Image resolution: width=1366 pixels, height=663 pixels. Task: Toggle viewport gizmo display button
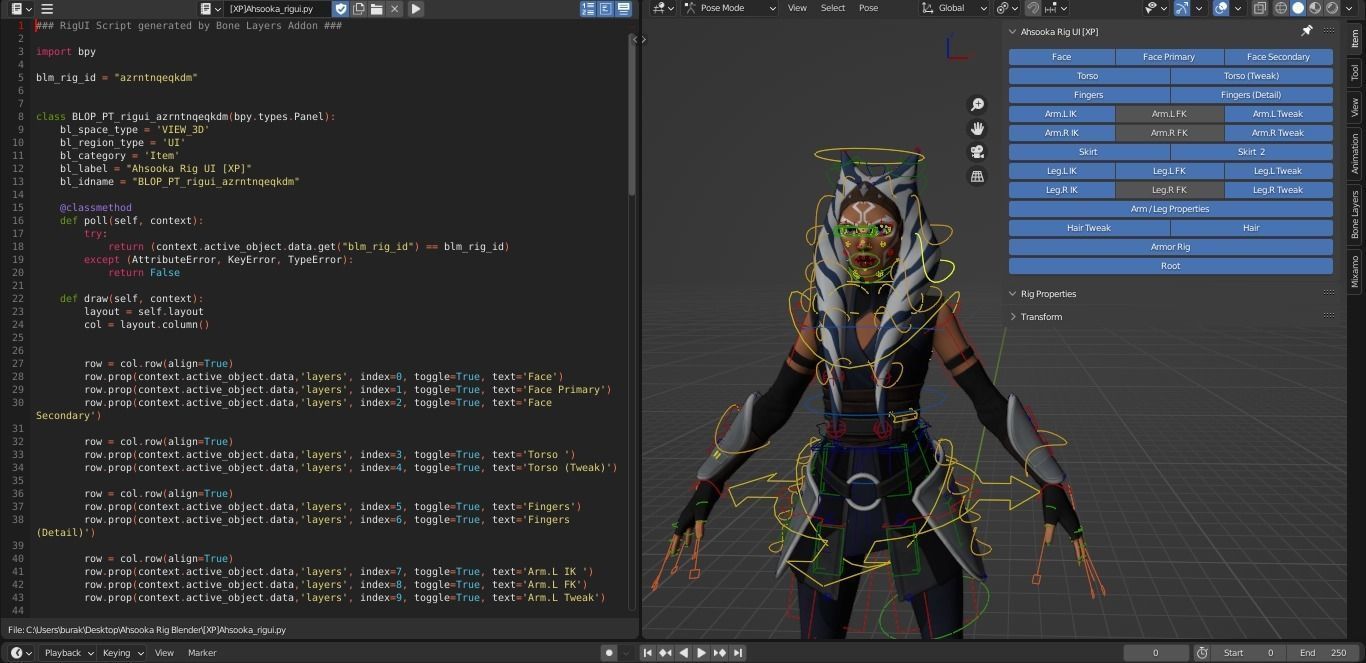coord(1182,8)
